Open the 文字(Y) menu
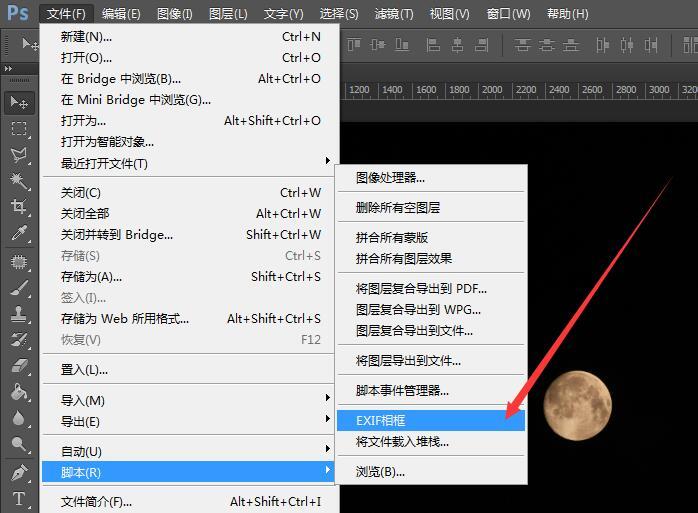The height and width of the screenshot is (513, 698). click(x=283, y=14)
